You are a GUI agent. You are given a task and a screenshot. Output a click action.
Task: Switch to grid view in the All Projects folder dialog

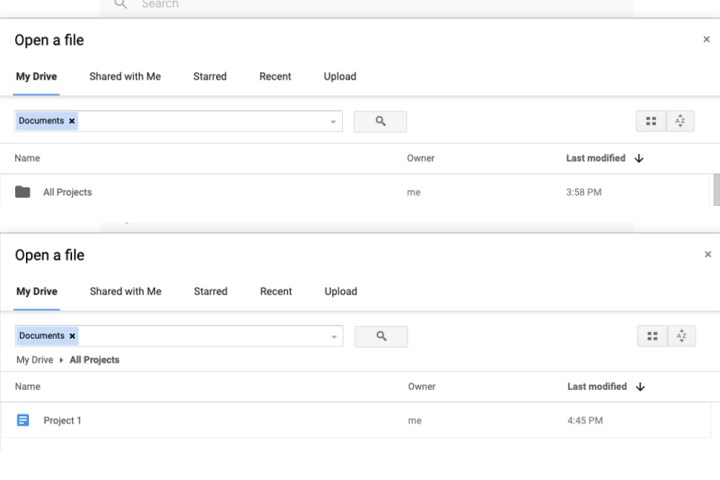[x=651, y=121]
